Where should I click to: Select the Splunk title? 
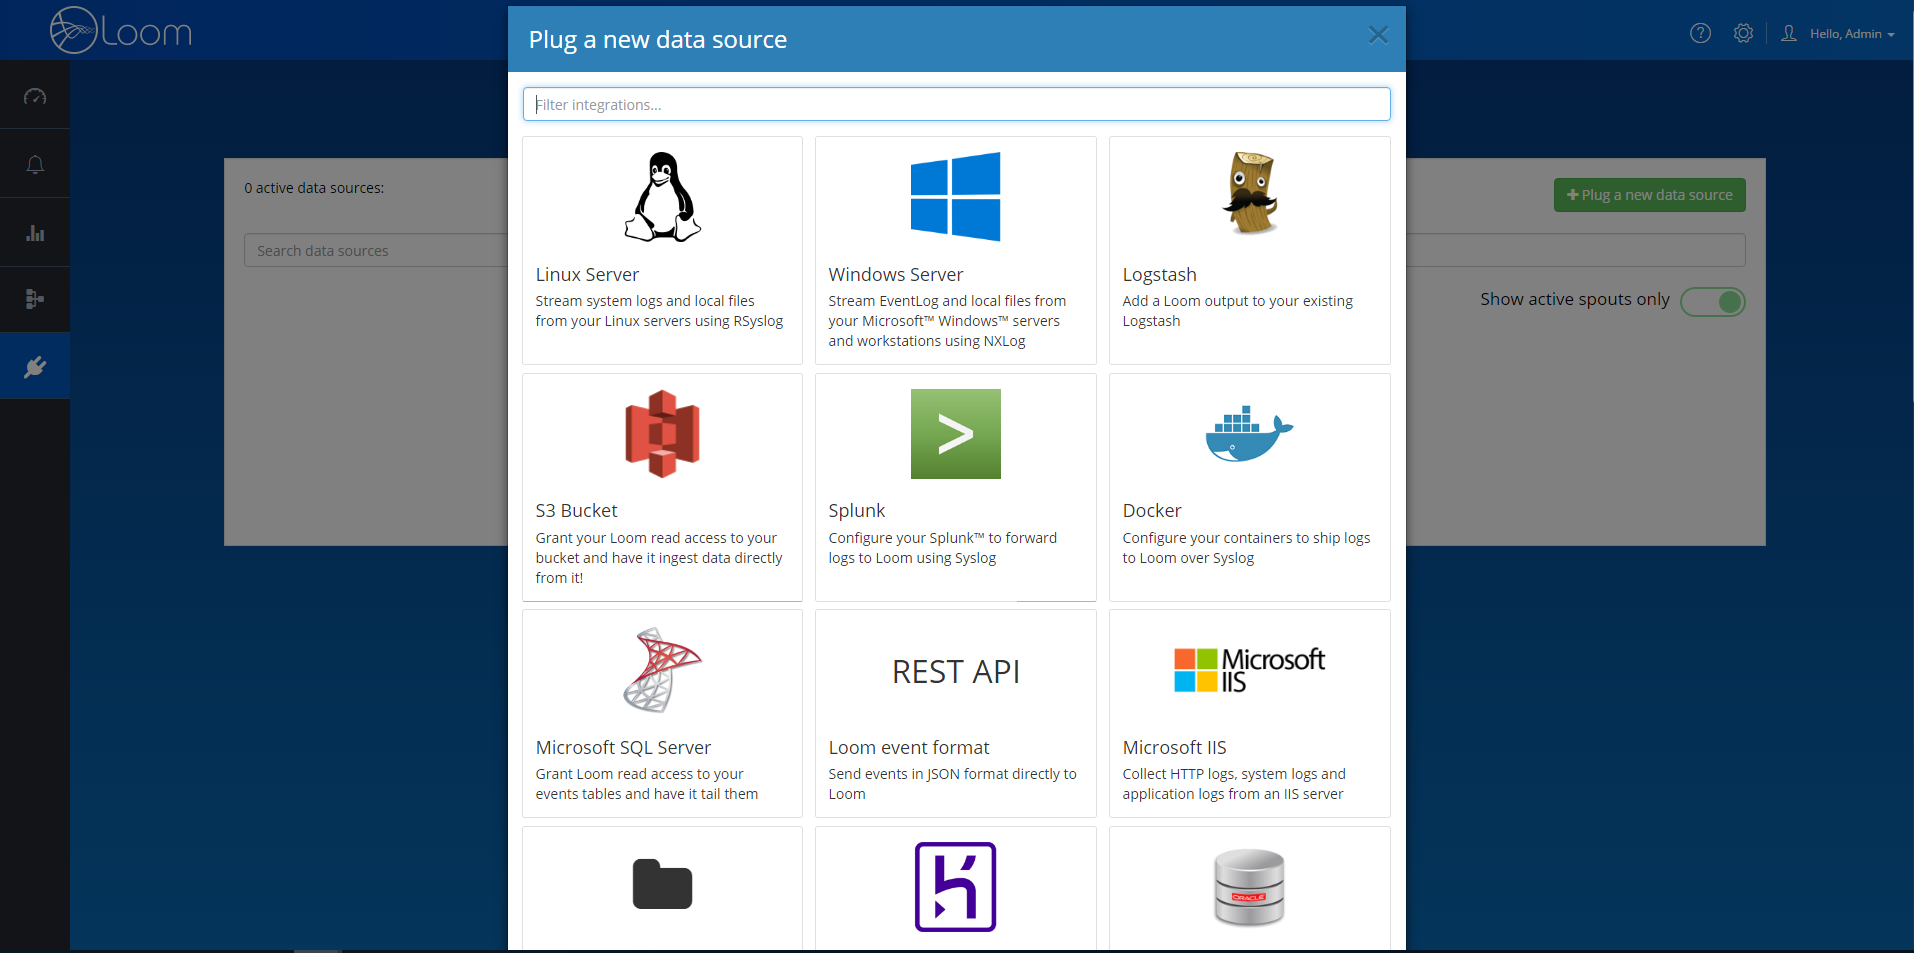856,511
